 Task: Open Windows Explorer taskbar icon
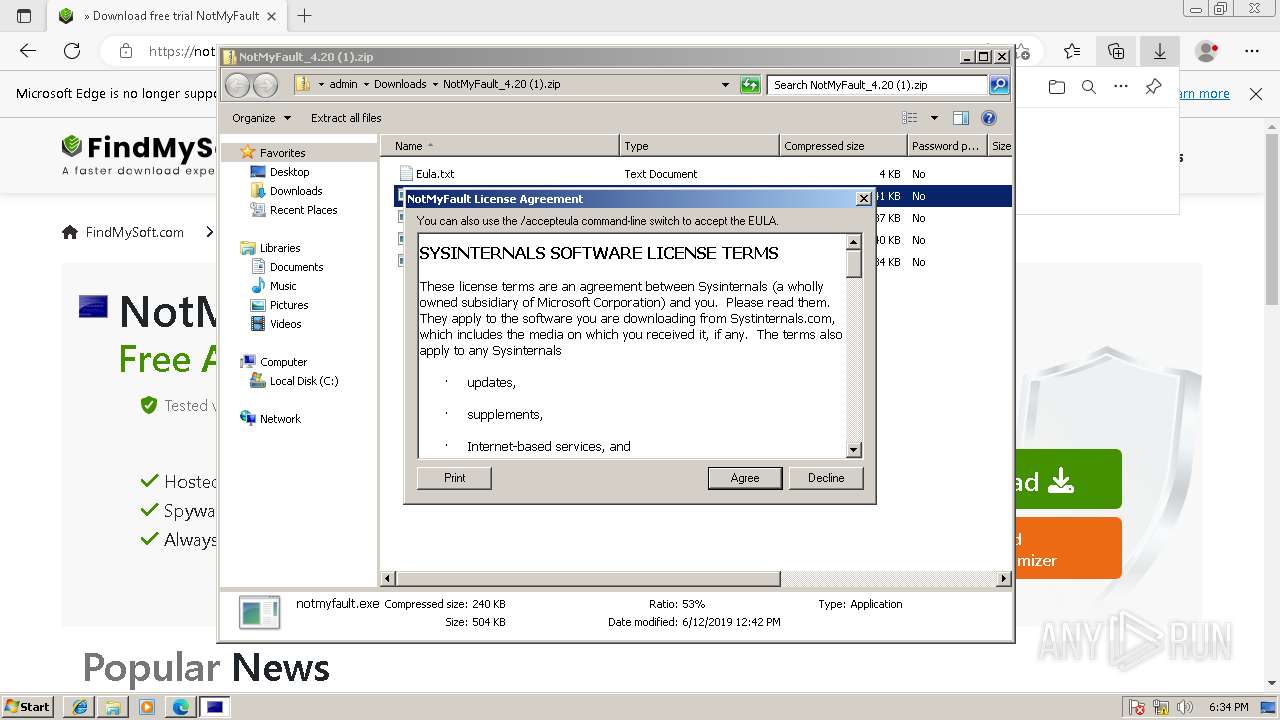113,707
